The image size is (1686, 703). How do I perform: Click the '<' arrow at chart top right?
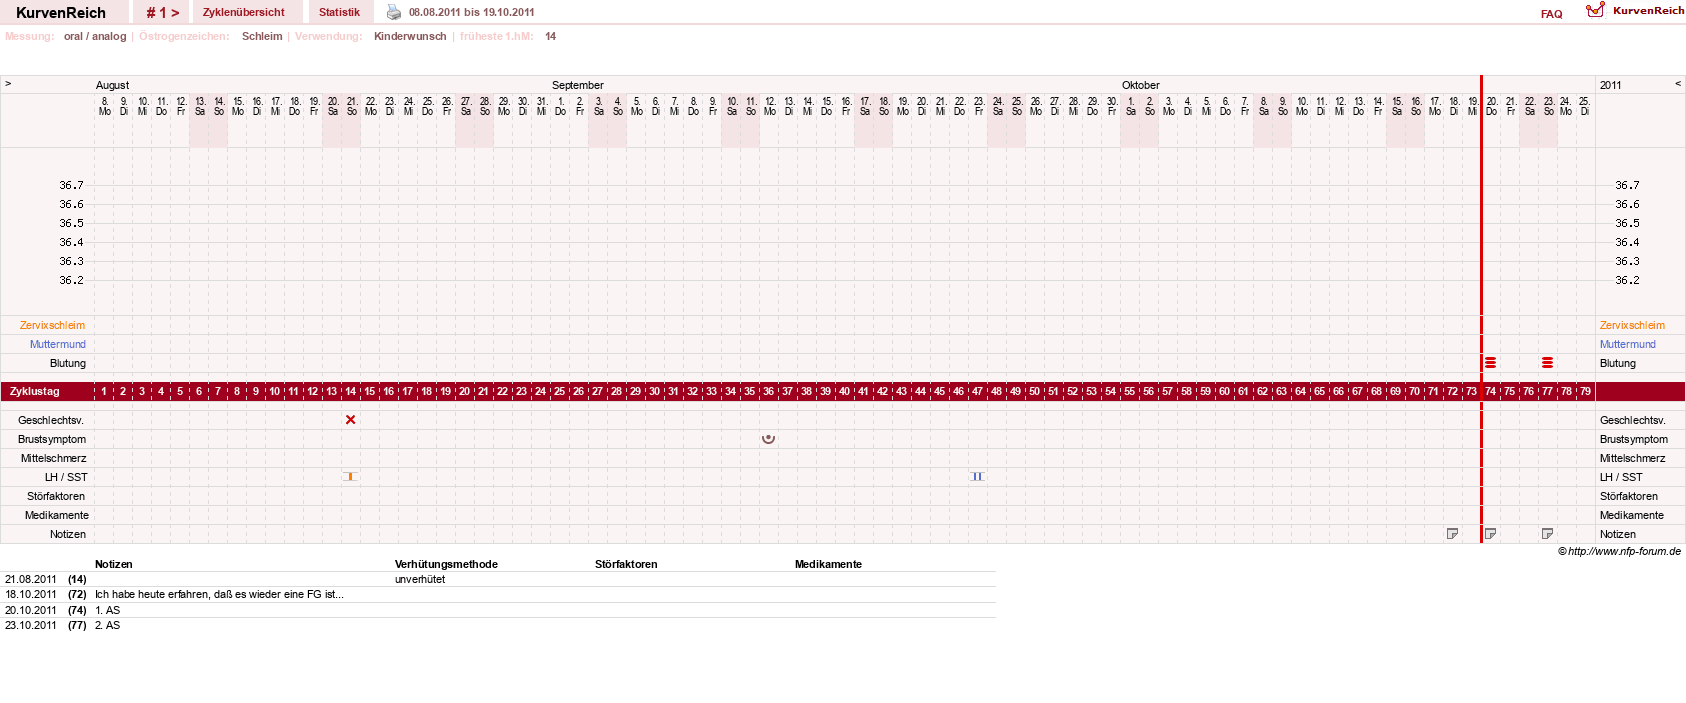click(x=1678, y=84)
